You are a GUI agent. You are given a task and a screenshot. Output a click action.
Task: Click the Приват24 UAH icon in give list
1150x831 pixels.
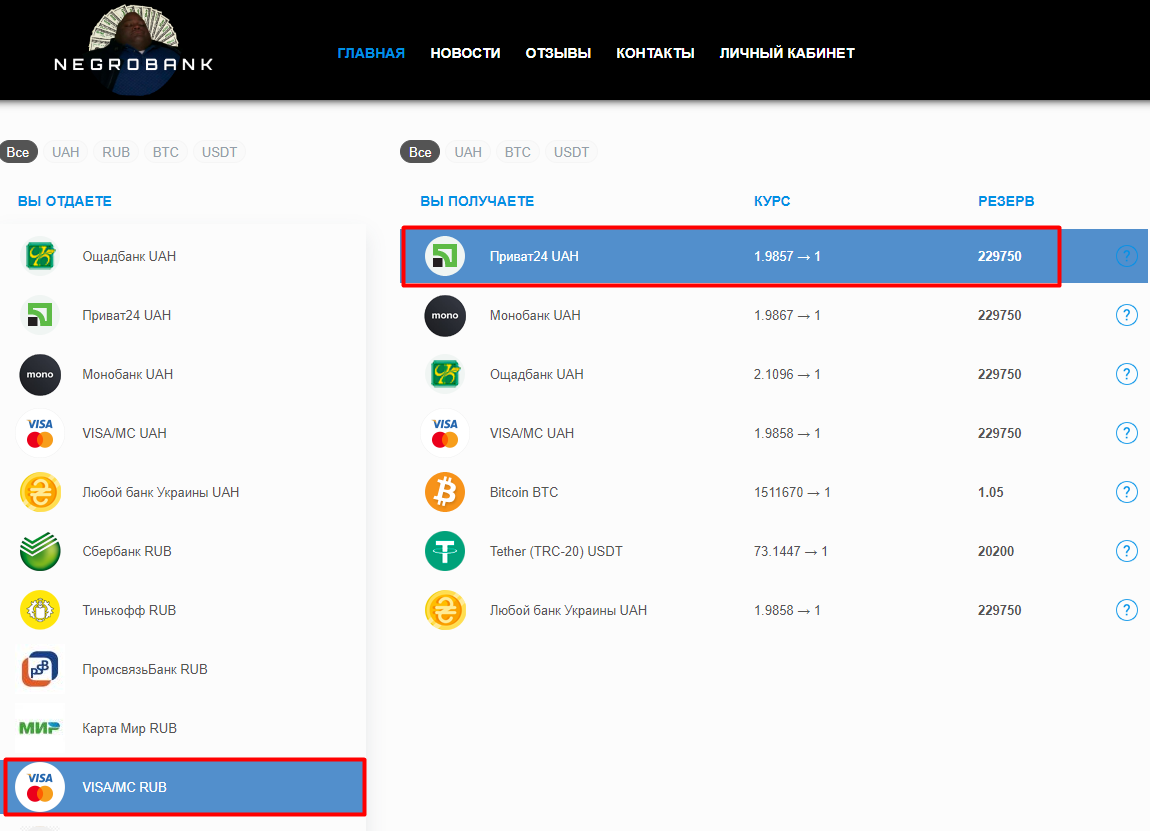point(40,315)
